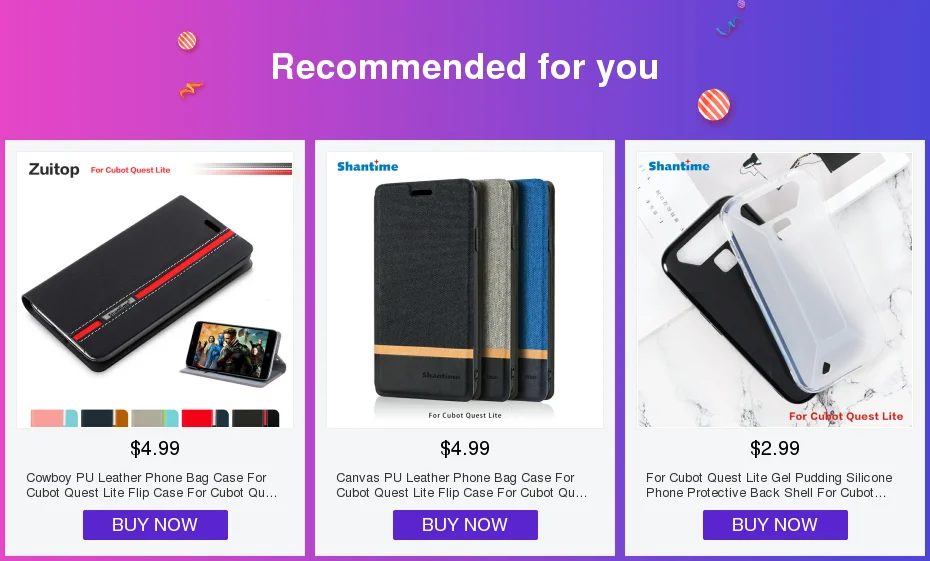Viewport: 930px width, 561px height.
Task: Open the Shantime canvas flip cases image
Action: point(465,290)
